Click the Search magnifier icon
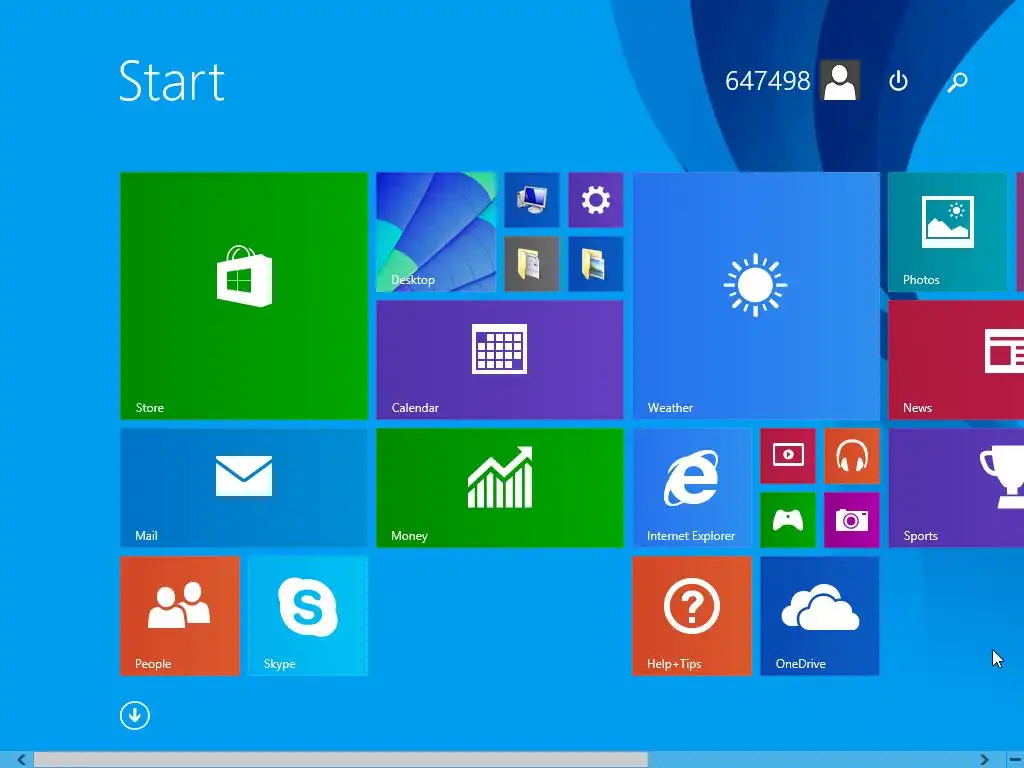 click(x=957, y=82)
